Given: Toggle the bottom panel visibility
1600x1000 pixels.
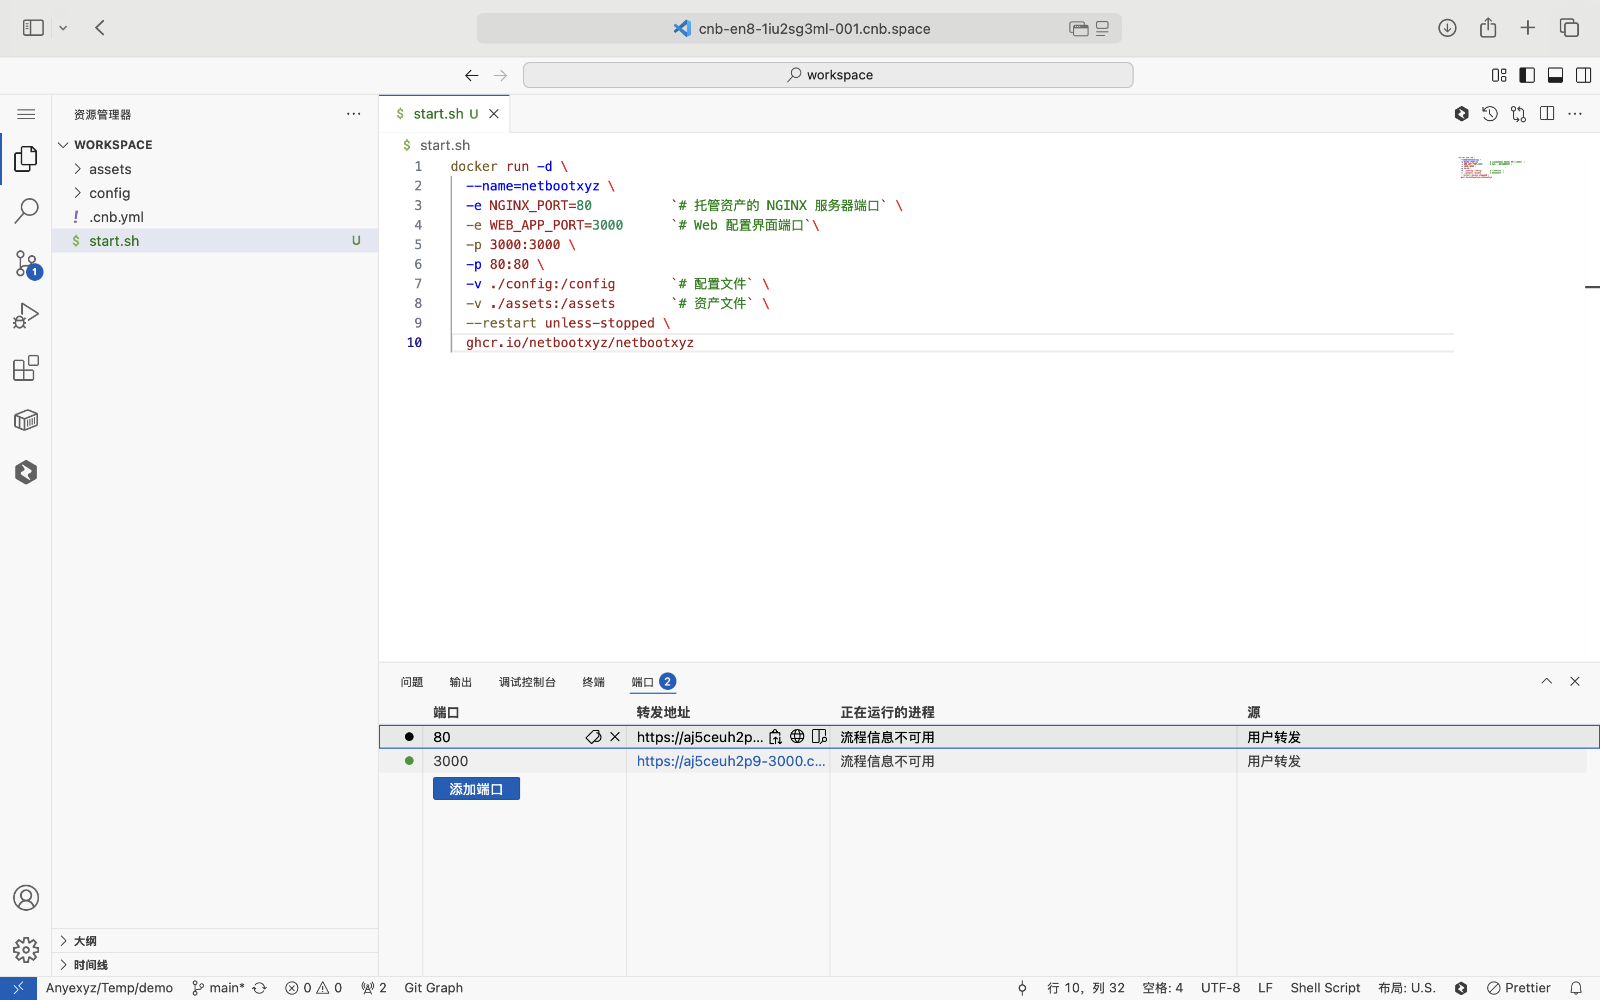Looking at the screenshot, I should click(x=1555, y=75).
